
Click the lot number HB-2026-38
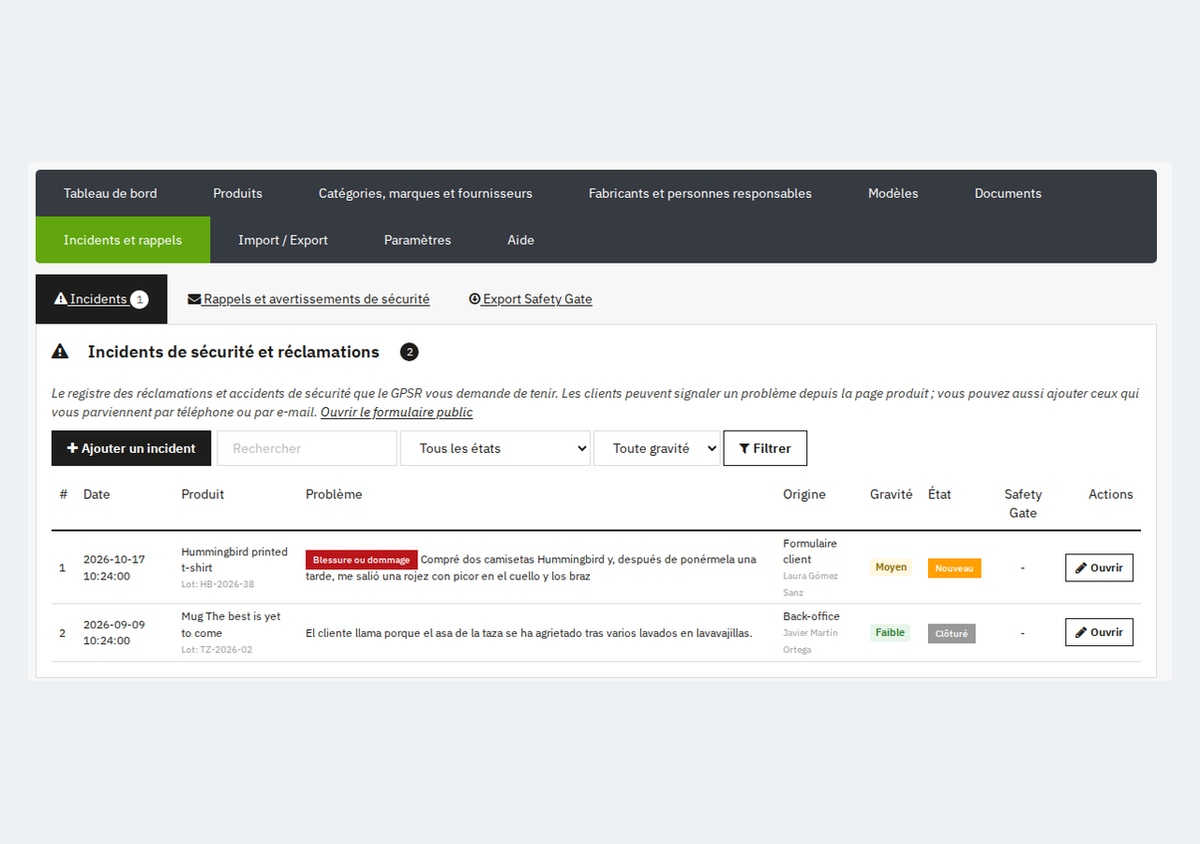[218, 584]
